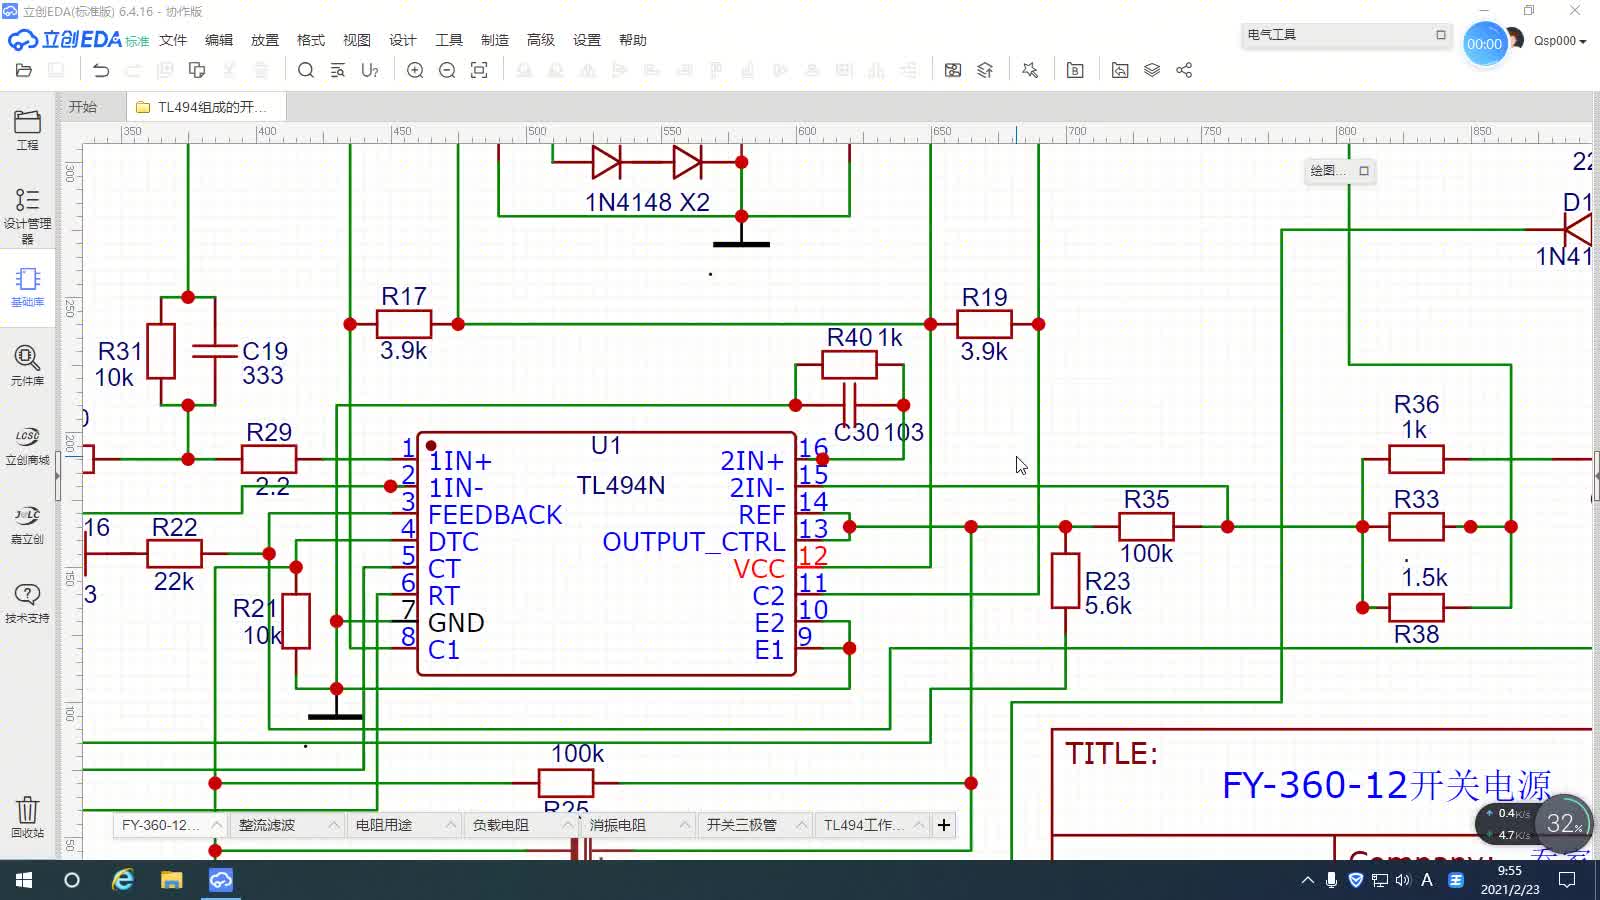The width and height of the screenshot is (1600, 900).
Task: Expand the 绘图 drawing tools panel
Action: [x=1364, y=171]
